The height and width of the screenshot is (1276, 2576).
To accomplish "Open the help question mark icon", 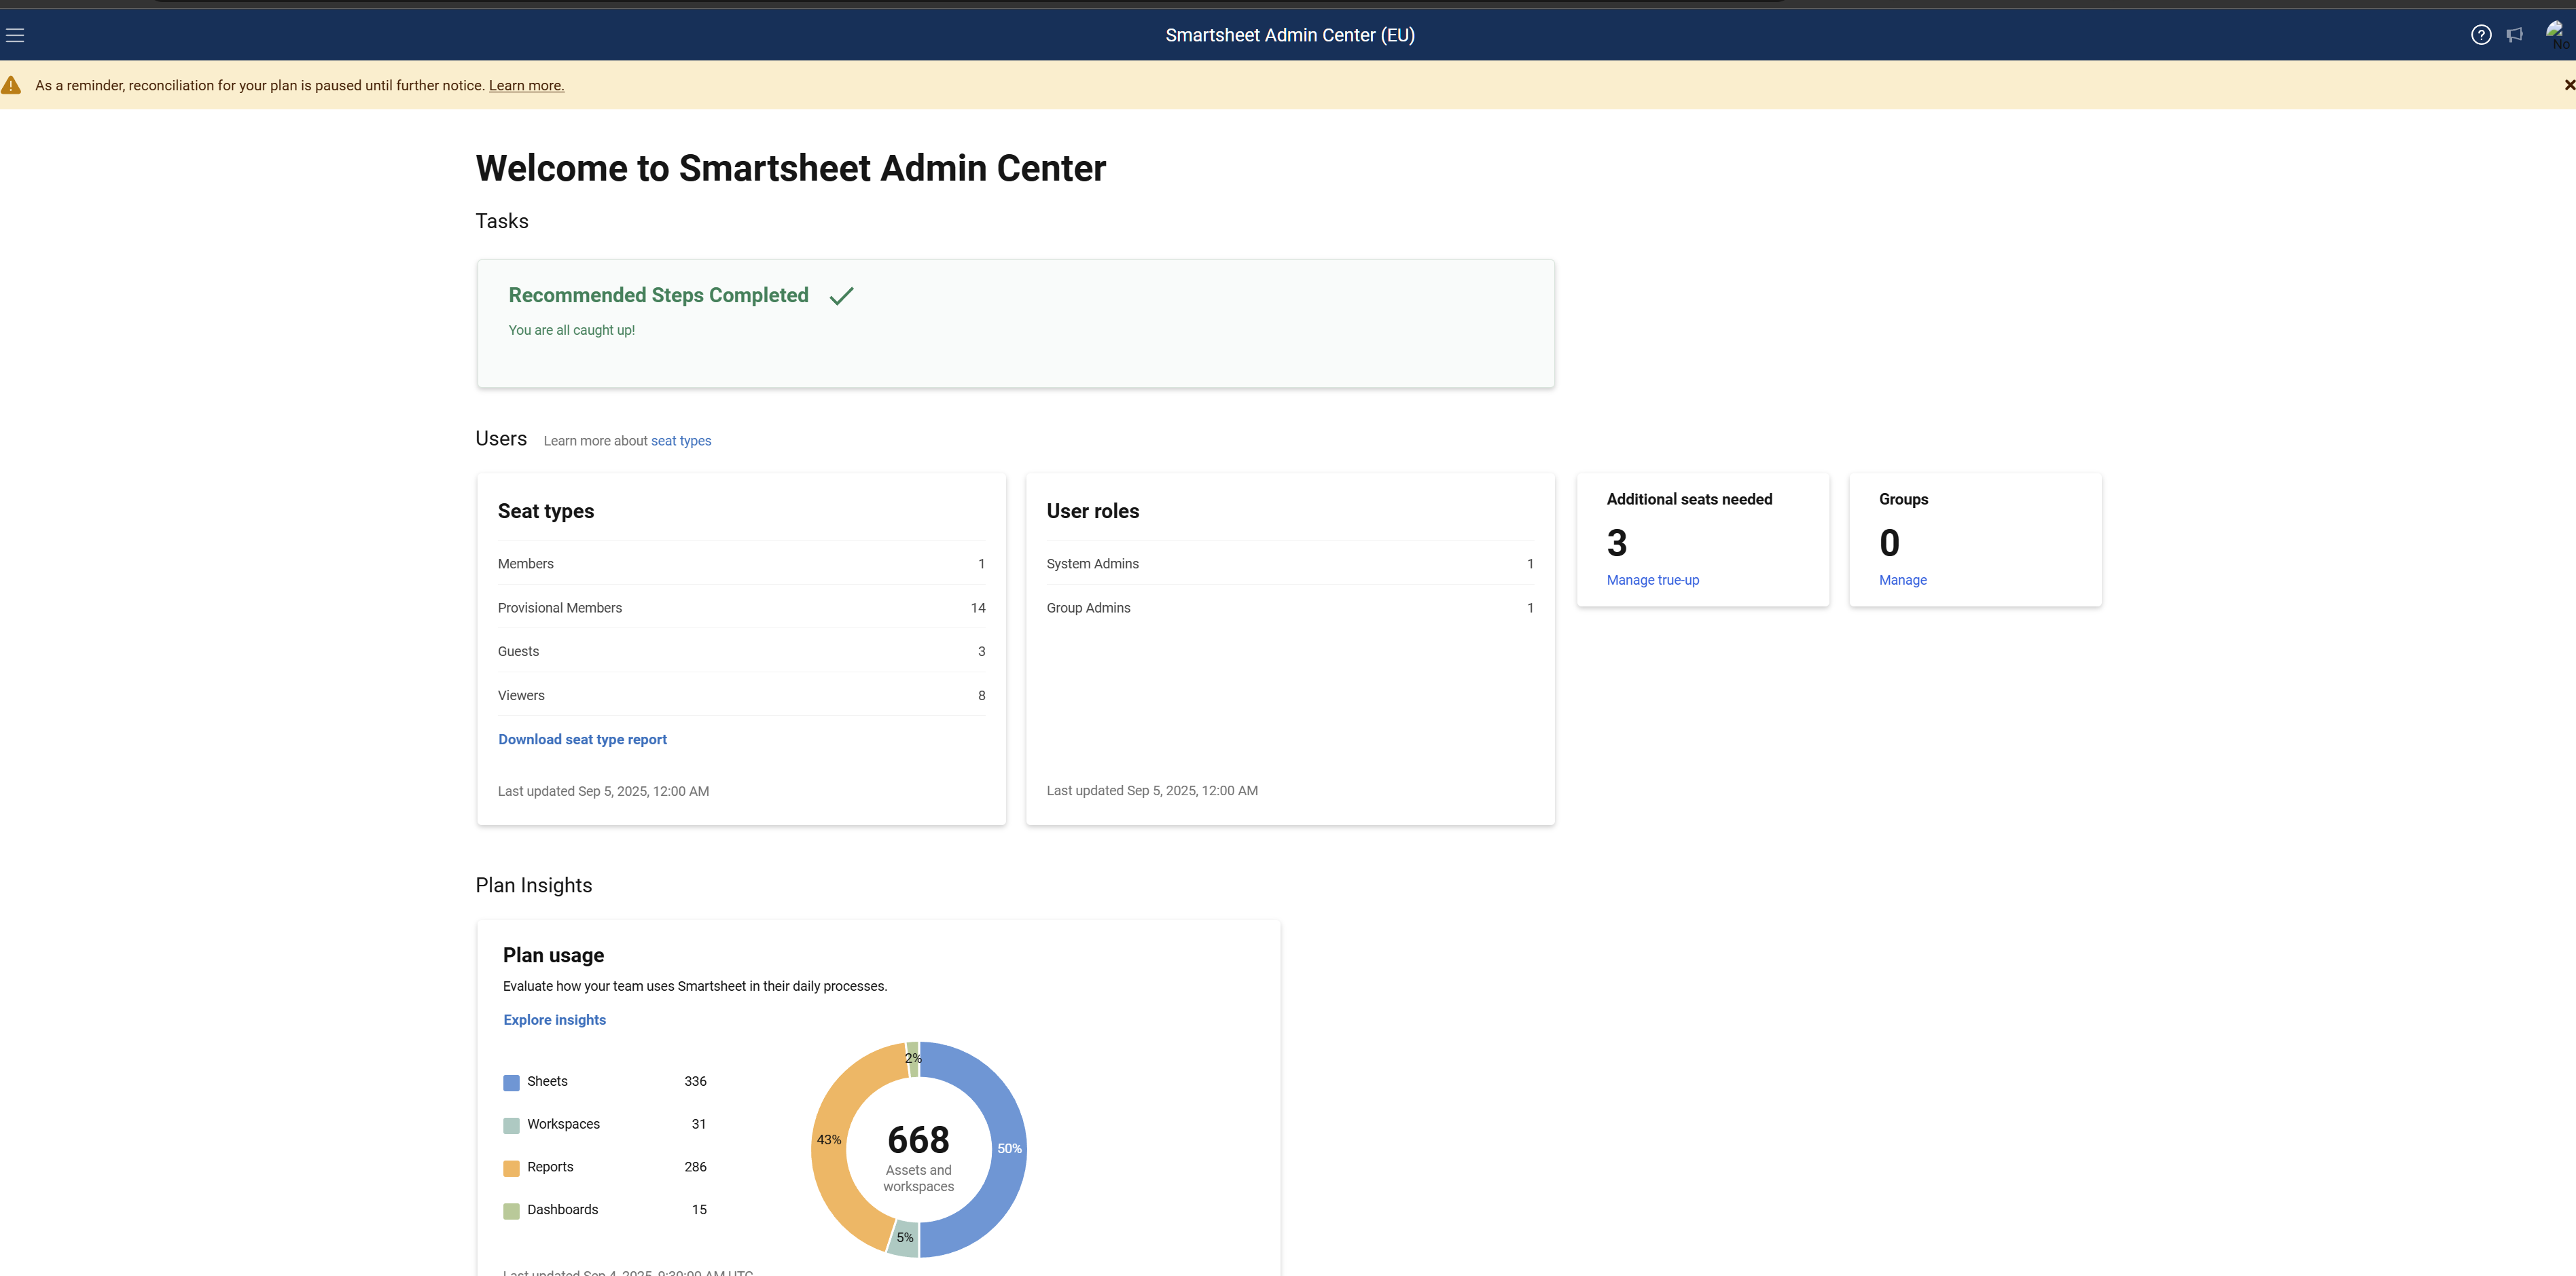I will pos(2481,35).
